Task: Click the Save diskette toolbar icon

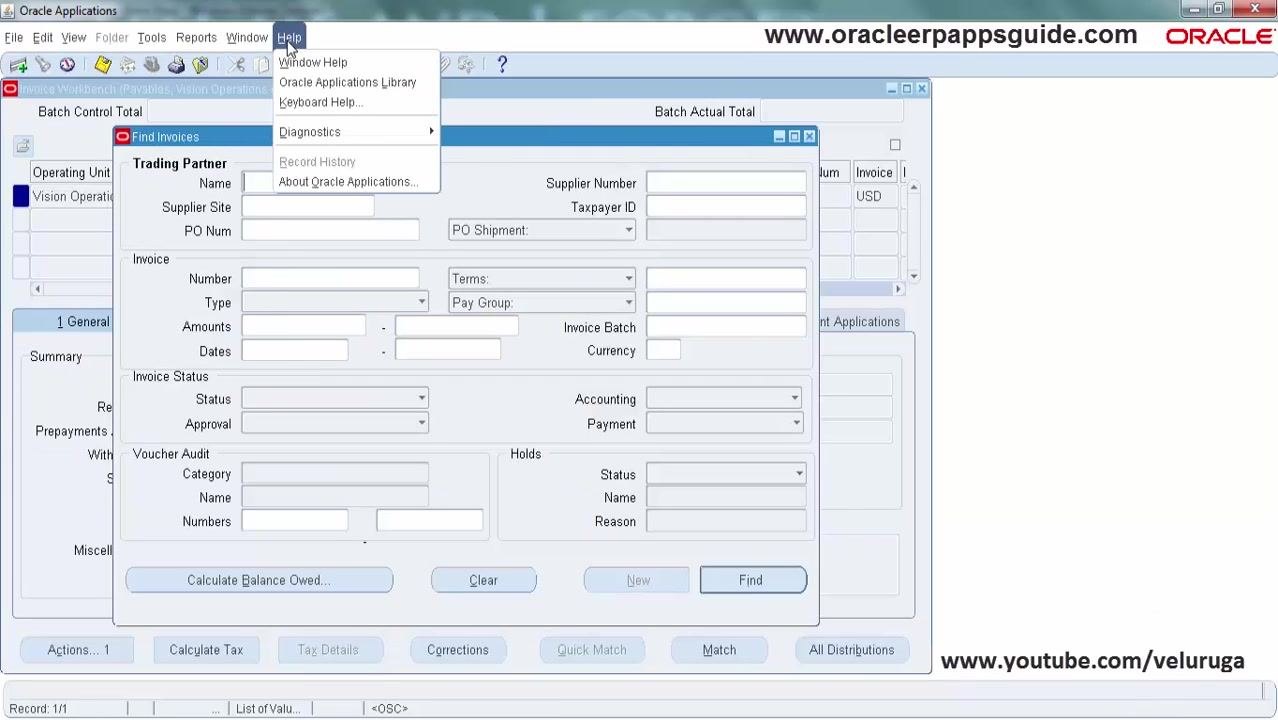Action: point(103,65)
